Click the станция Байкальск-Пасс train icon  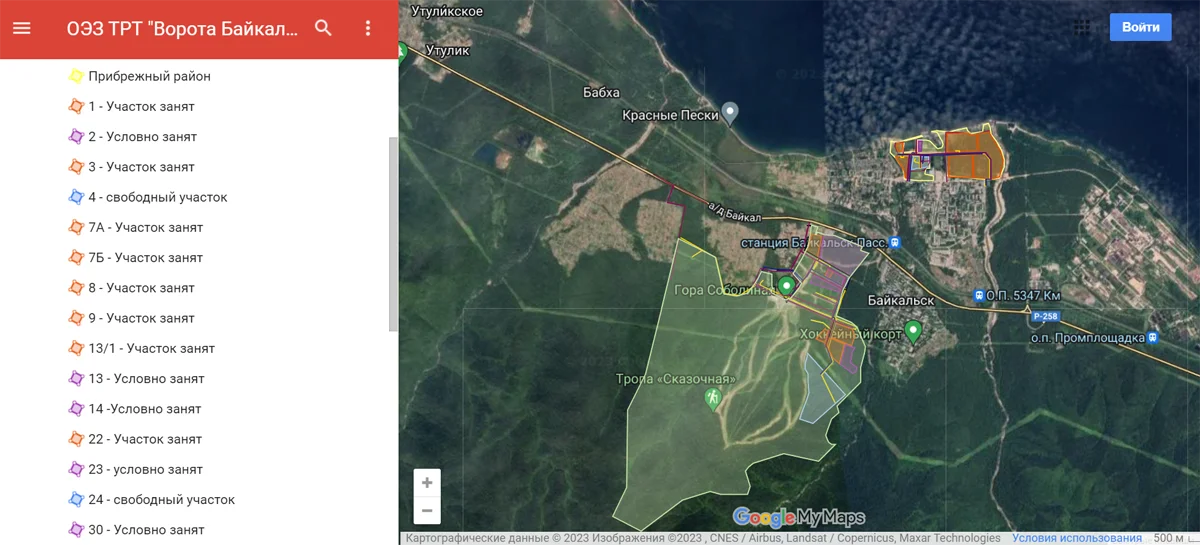point(895,243)
